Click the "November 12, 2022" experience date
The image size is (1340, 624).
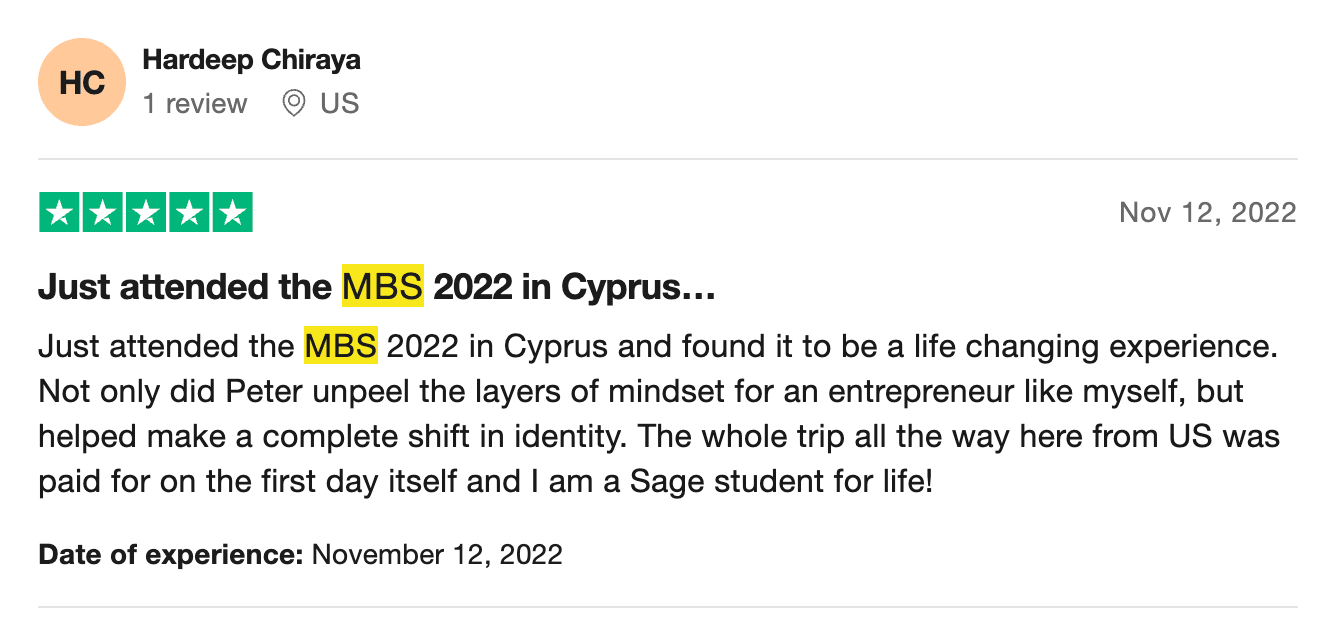(x=437, y=554)
